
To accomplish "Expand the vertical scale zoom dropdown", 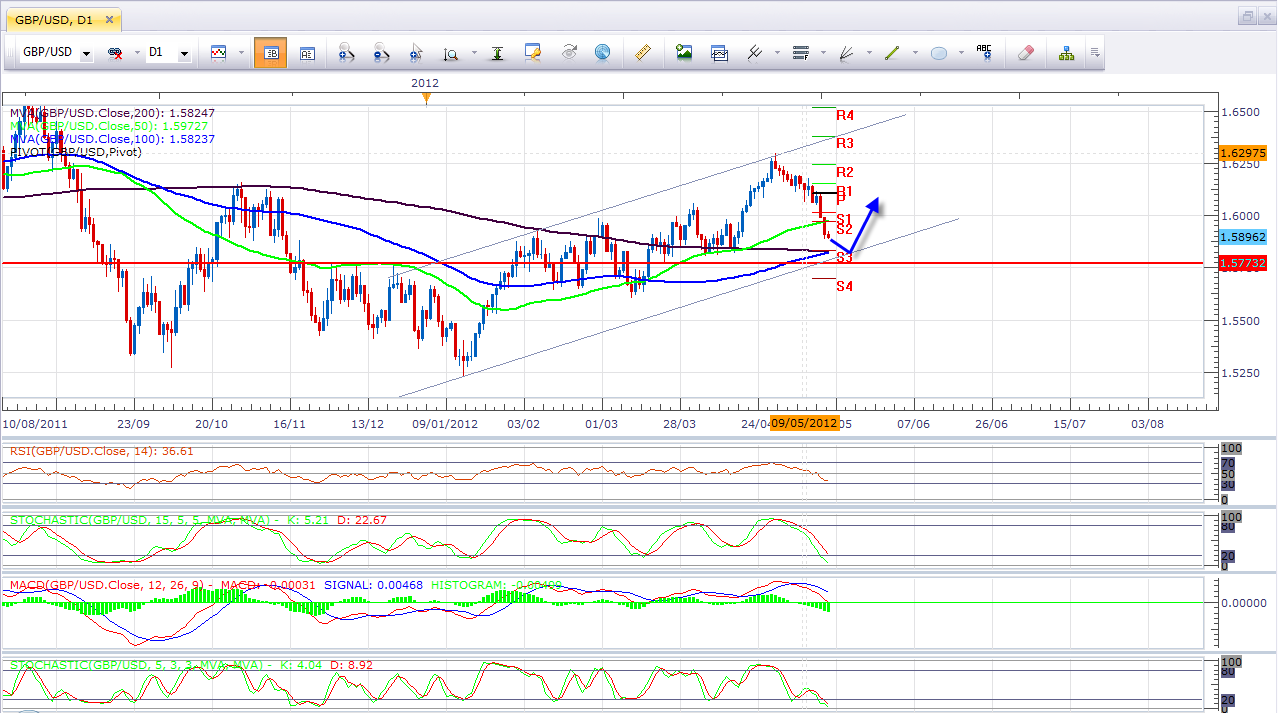I will point(474,53).
